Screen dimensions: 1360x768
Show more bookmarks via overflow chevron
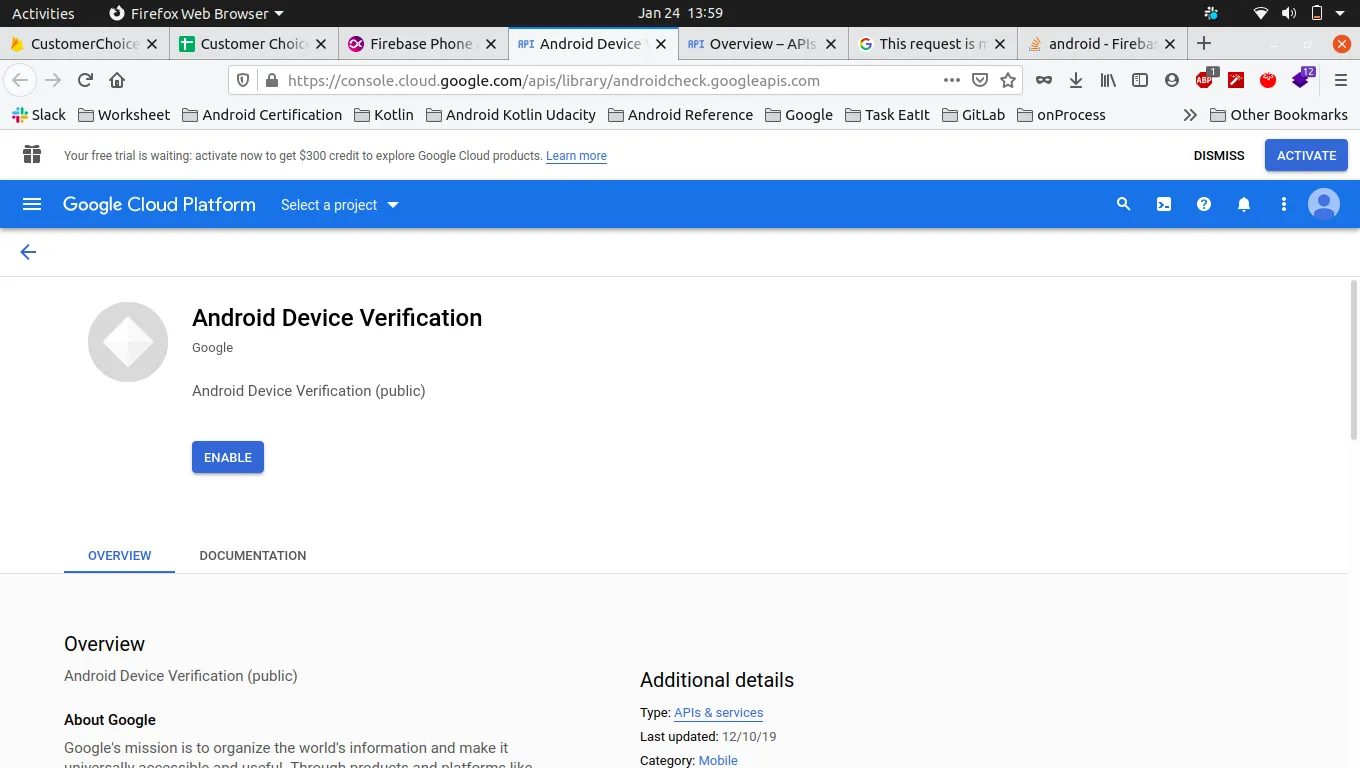click(x=1190, y=115)
